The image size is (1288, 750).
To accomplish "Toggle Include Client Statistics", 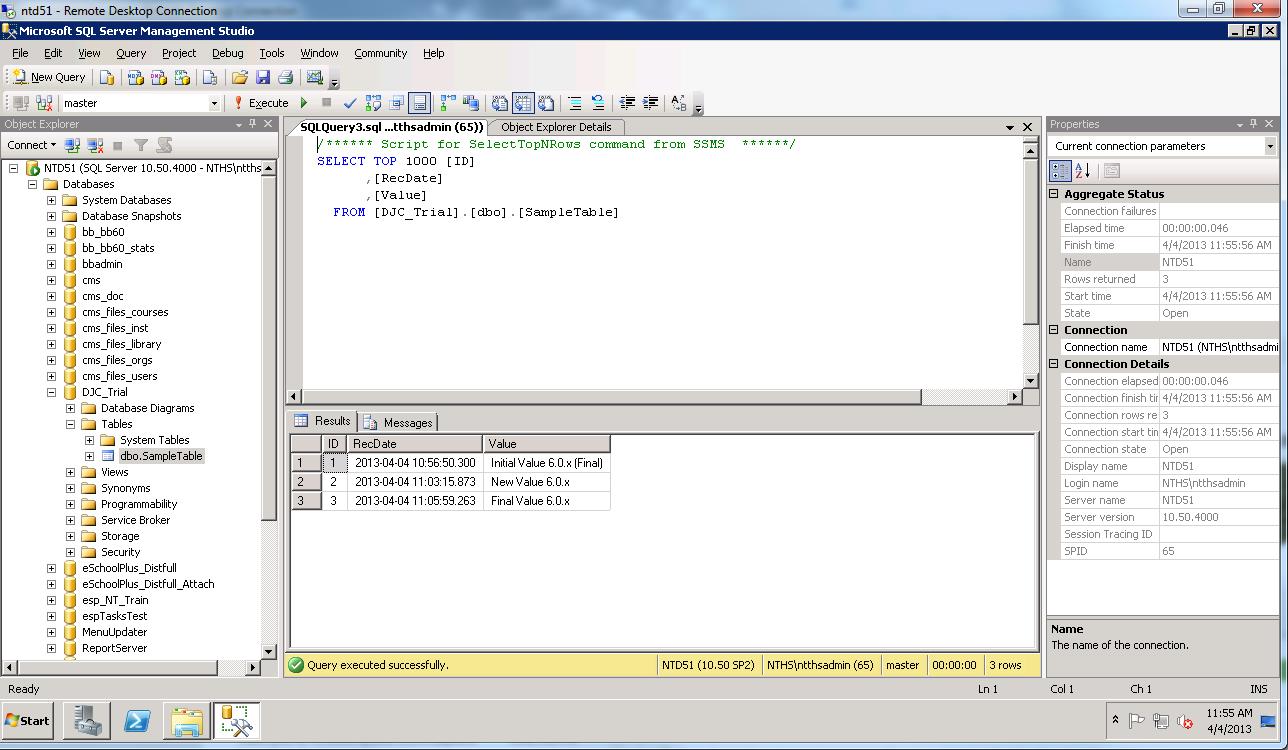I will click(x=470, y=103).
